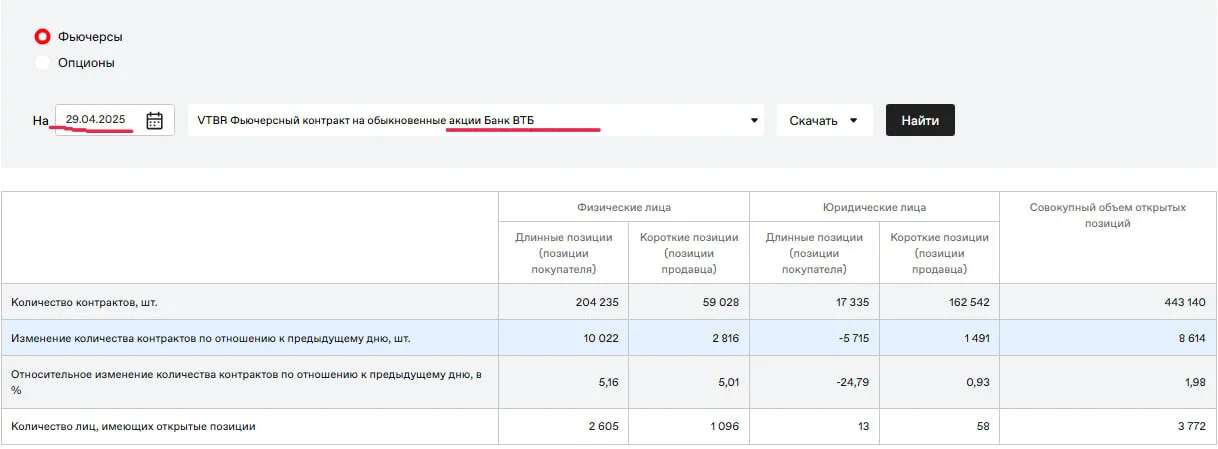Open the calendar date picker icon

click(154, 121)
